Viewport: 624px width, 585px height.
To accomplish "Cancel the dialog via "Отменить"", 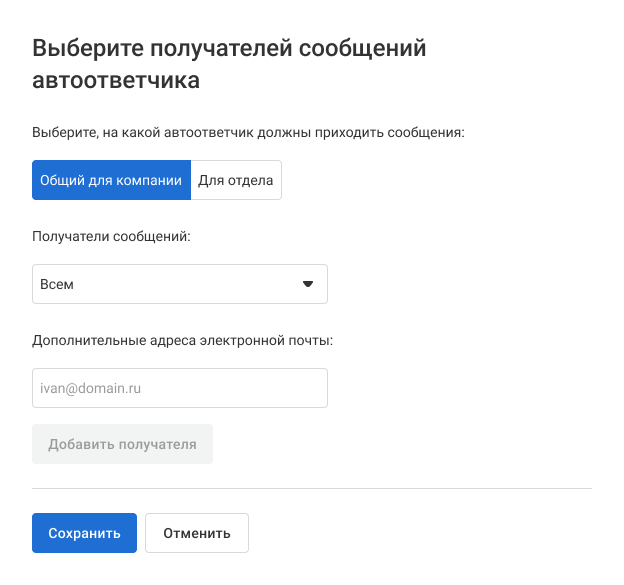I will click(197, 533).
